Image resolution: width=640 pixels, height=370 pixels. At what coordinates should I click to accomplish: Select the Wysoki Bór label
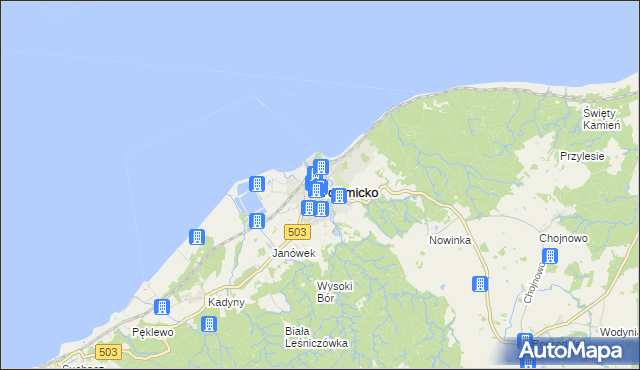[334, 292]
